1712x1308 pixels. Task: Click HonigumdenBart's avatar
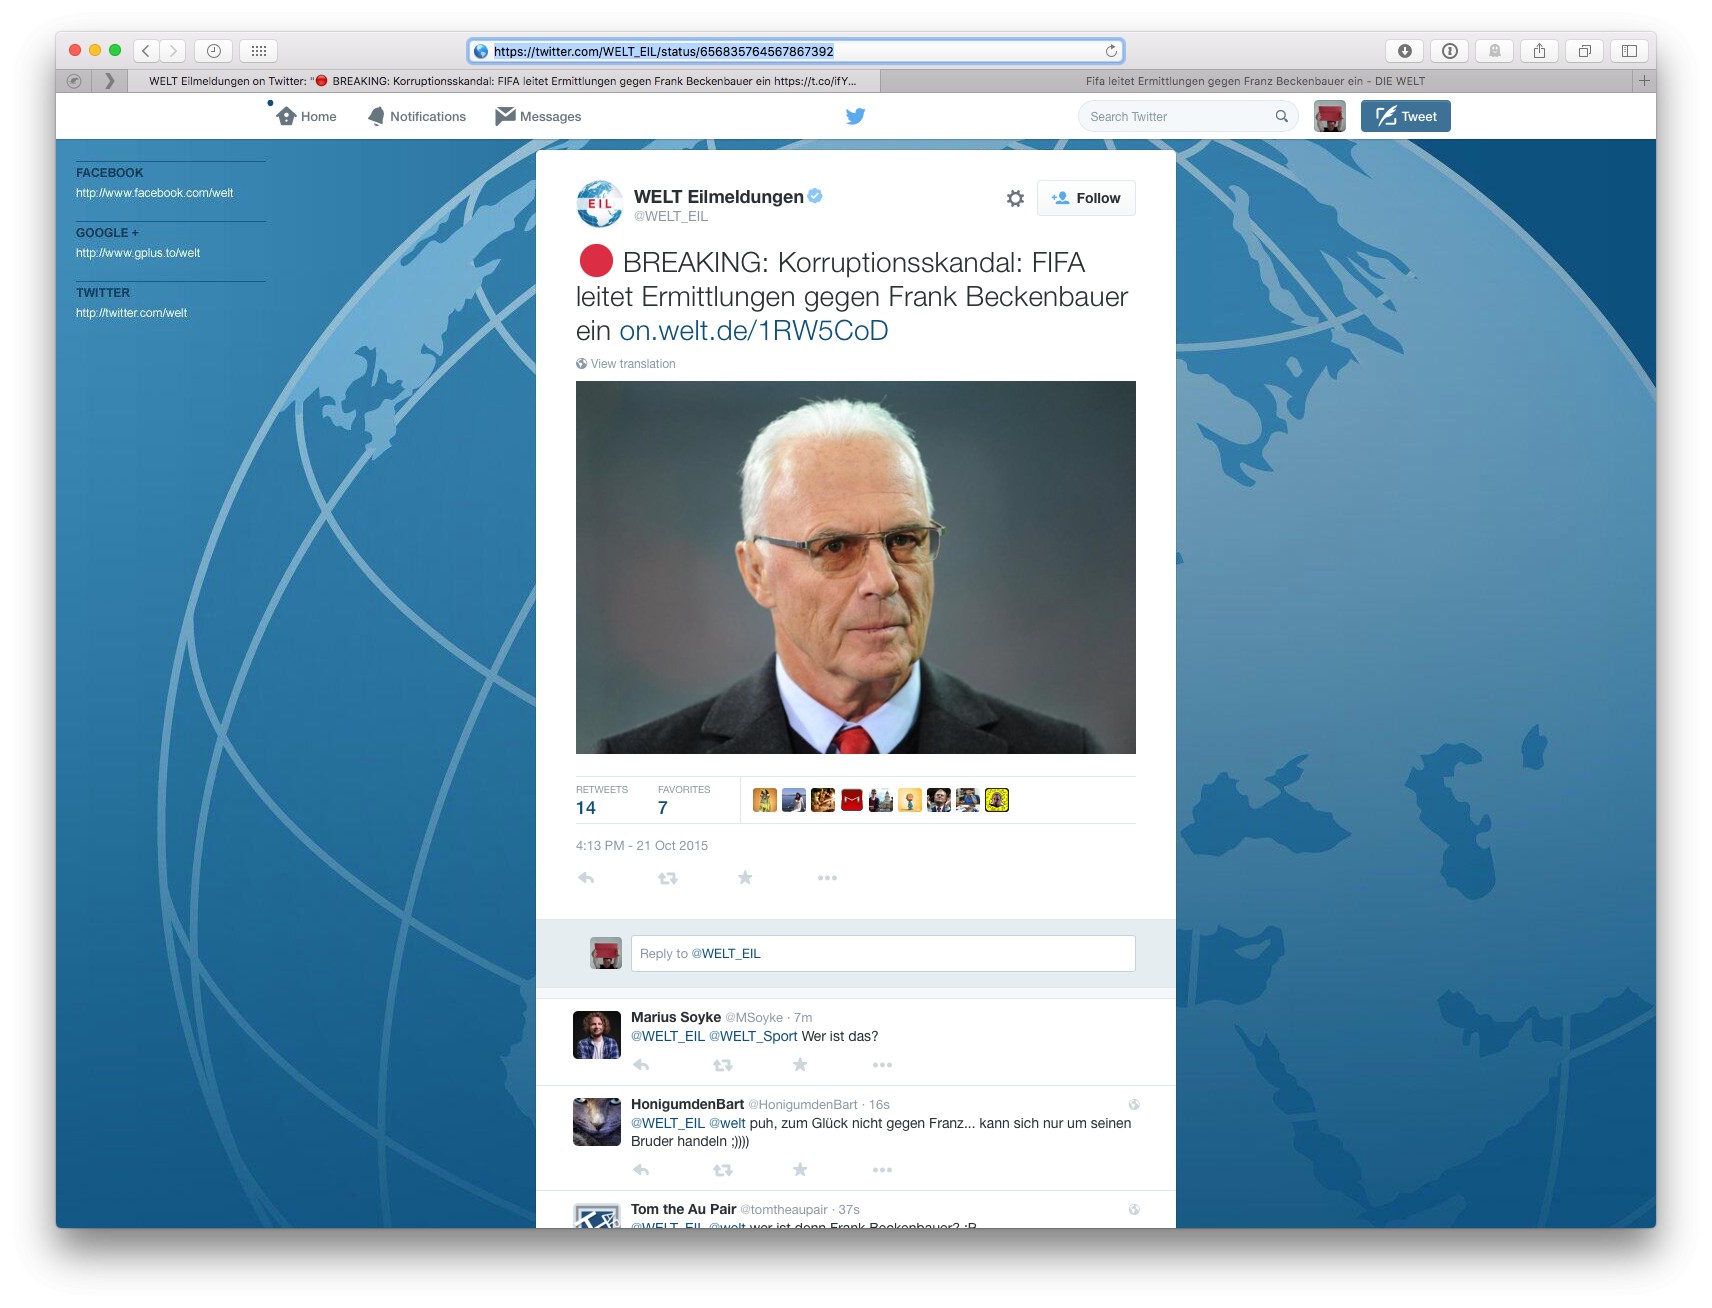click(x=597, y=1121)
